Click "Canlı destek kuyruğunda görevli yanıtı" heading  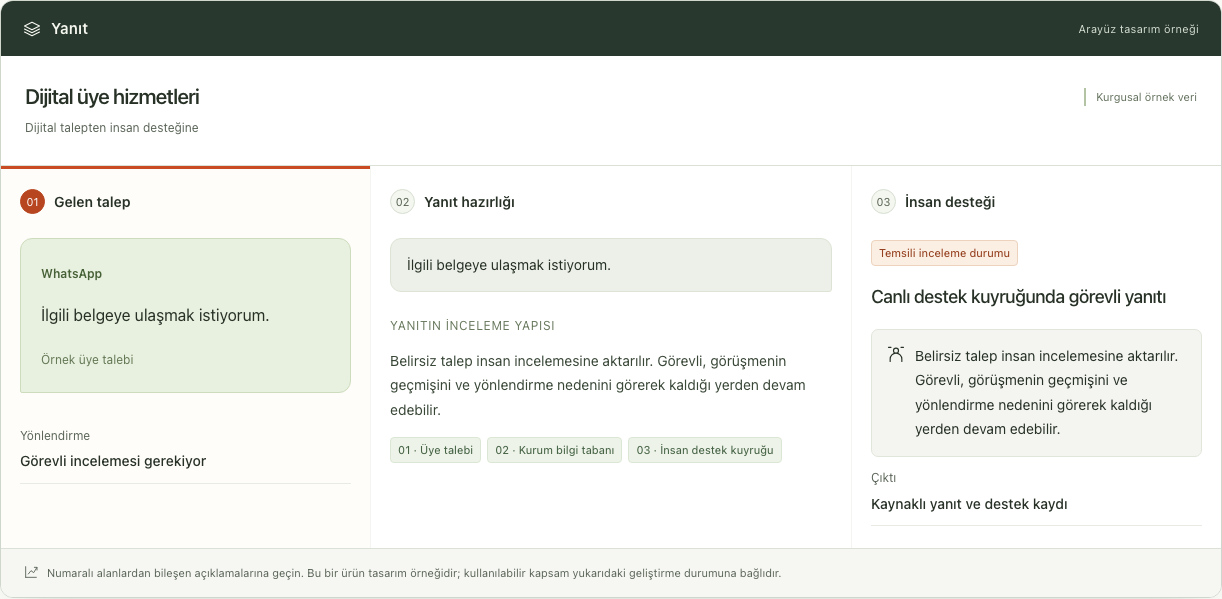point(1018,297)
